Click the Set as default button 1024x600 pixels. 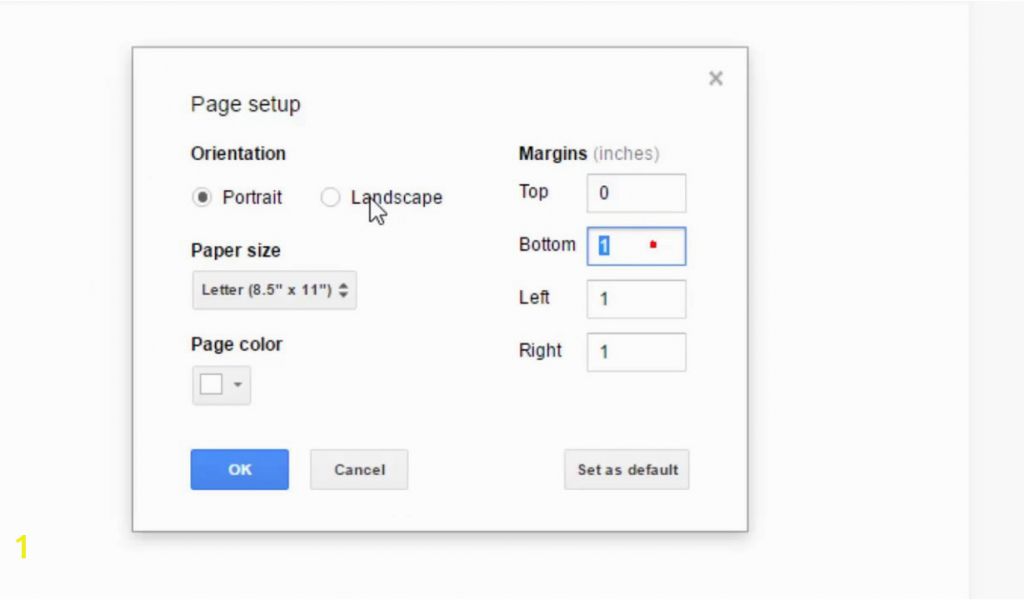click(627, 470)
